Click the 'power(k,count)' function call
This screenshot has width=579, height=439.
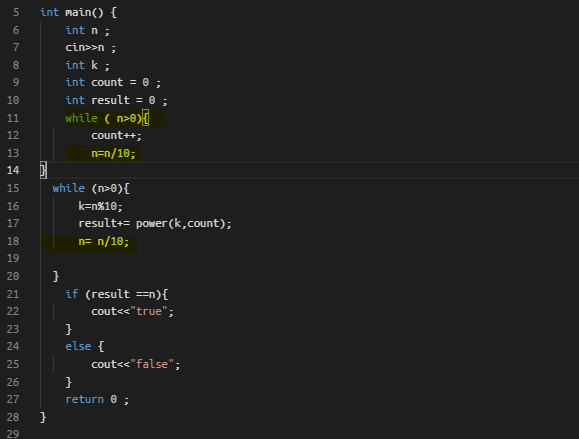pyautogui.click(x=181, y=223)
